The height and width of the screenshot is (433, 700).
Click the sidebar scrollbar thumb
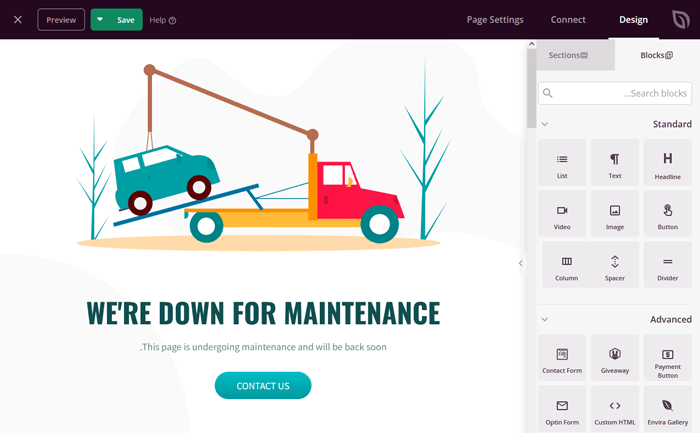click(x=531, y=88)
